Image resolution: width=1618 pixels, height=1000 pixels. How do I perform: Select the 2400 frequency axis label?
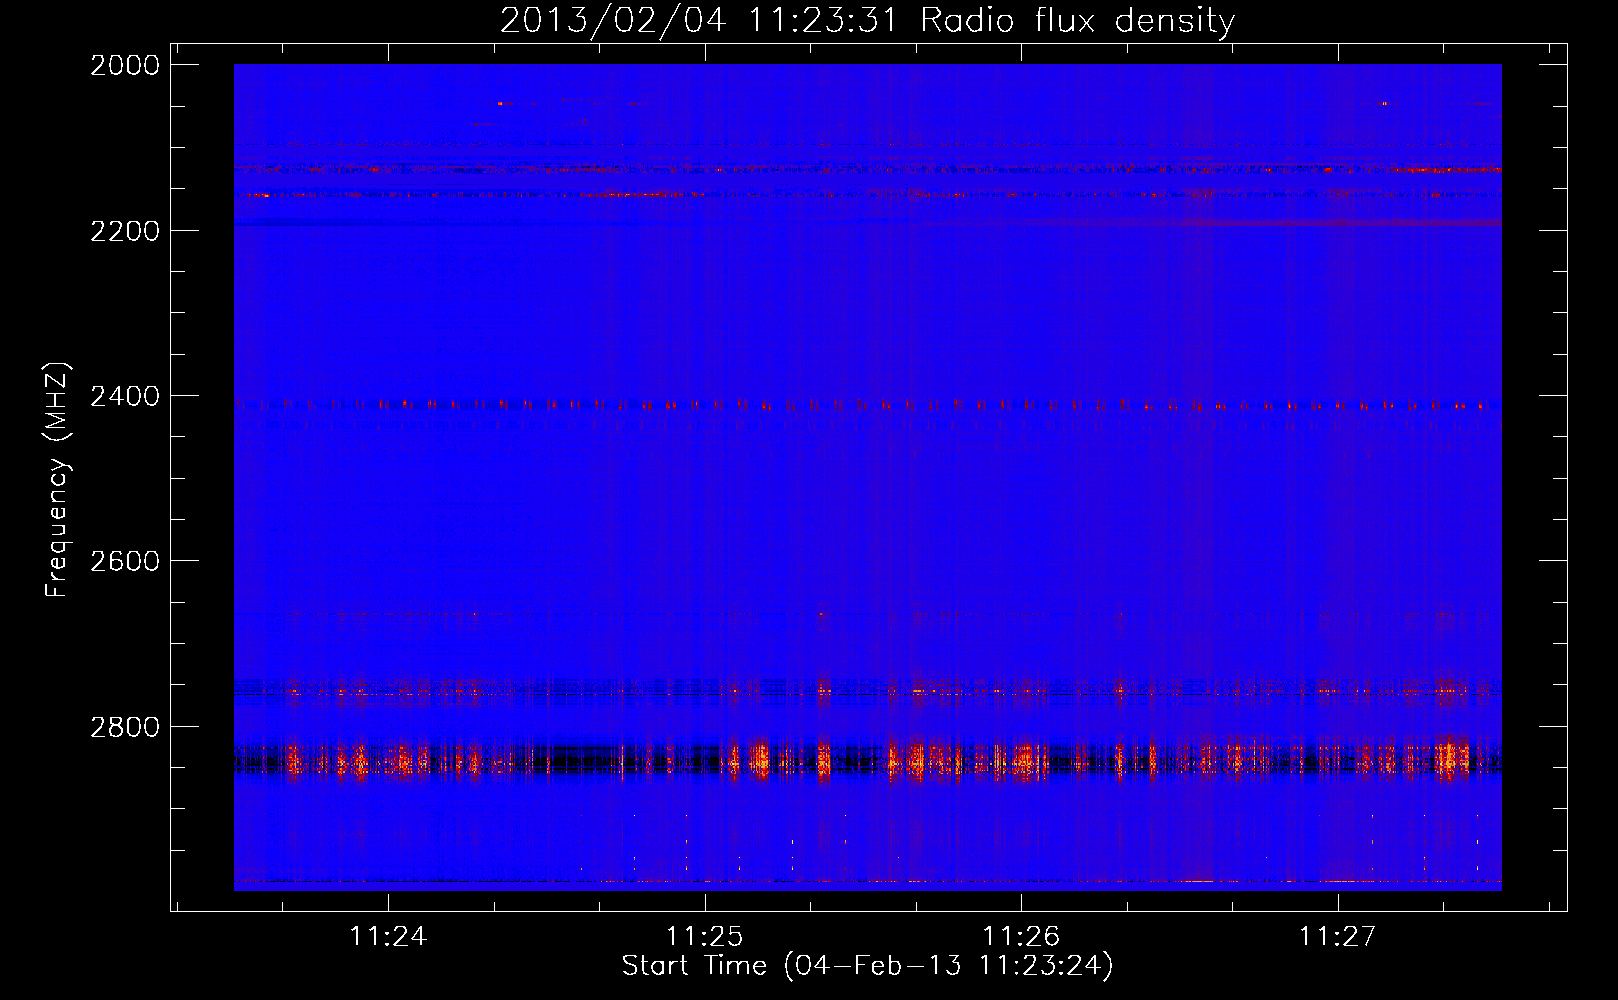[x=125, y=397]
